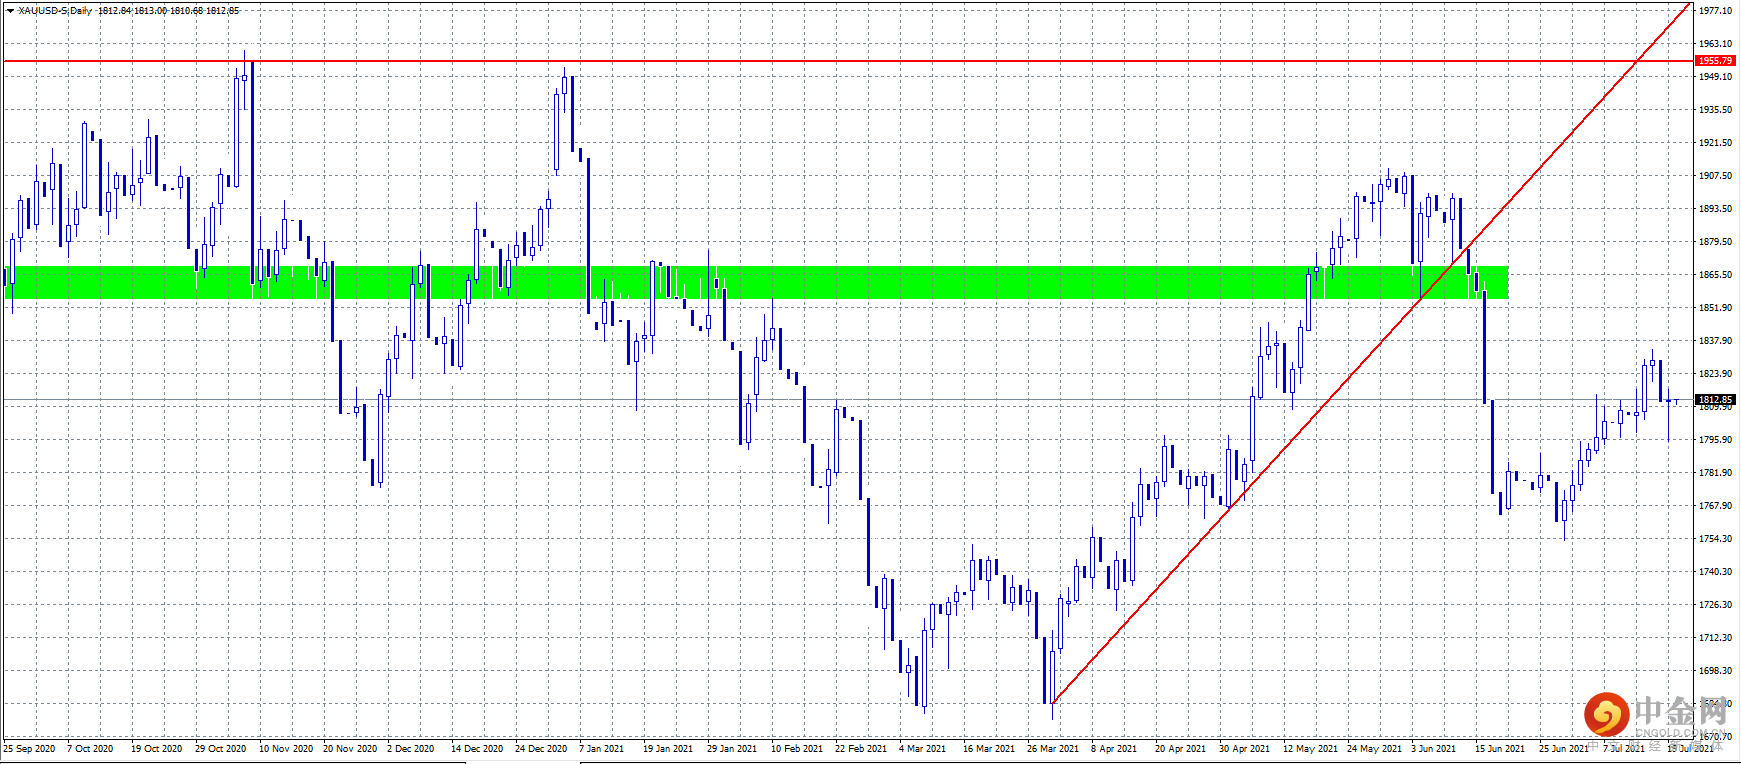Screen dimensions: 1741x764
Task: Click the 1865.50 price axis label
Action: pyautogui.click(x=1715, y=275)
